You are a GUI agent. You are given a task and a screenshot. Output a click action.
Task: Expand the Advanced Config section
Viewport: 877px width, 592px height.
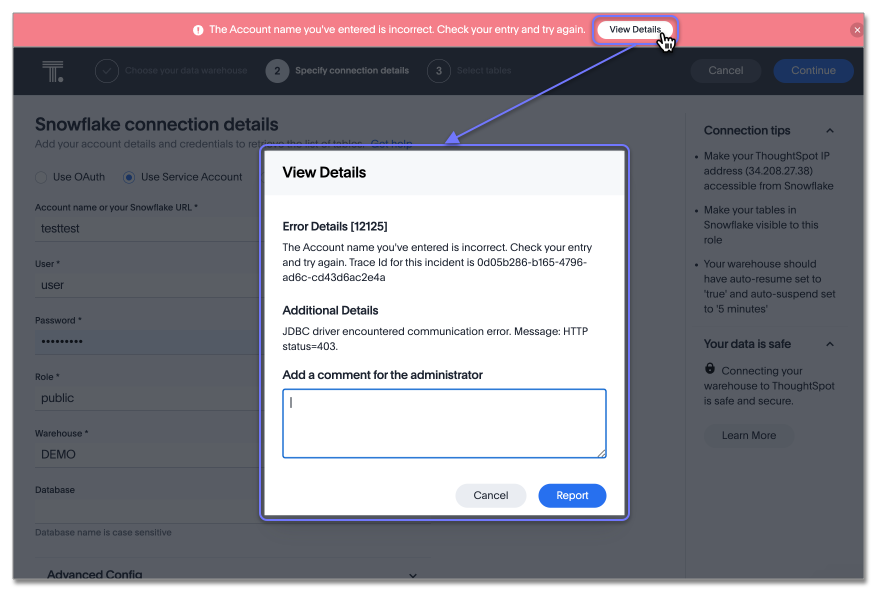click(412, 575)
